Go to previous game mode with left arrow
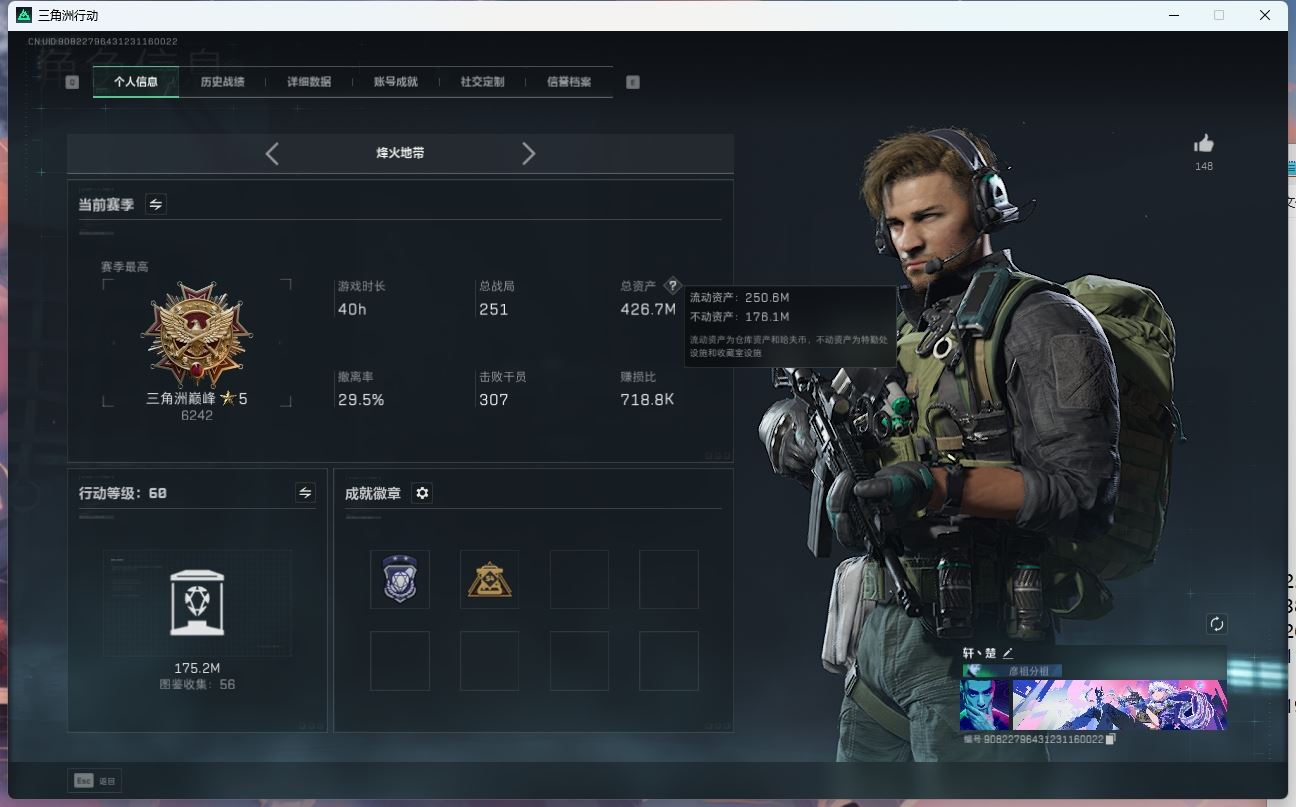1296x807 pixels. point(272,153)
